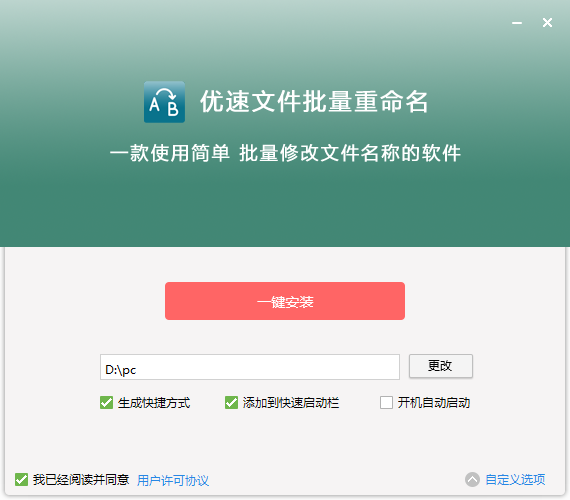The image size is (570, 500).
Task: Click the title 优速文件批量重命名
Action: point(314,101)
